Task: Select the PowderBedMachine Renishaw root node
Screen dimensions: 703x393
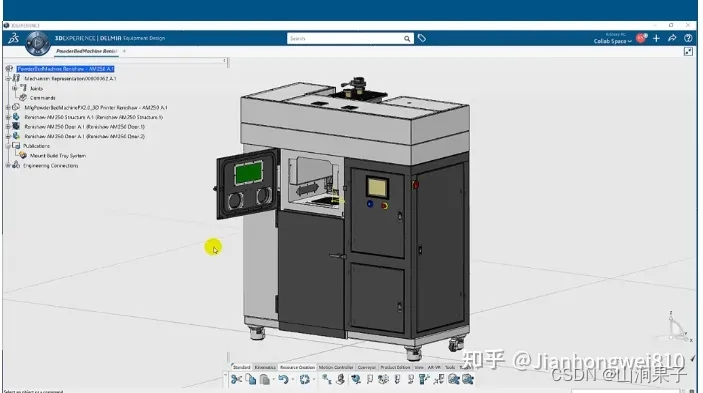Action: tap(65, 69)
